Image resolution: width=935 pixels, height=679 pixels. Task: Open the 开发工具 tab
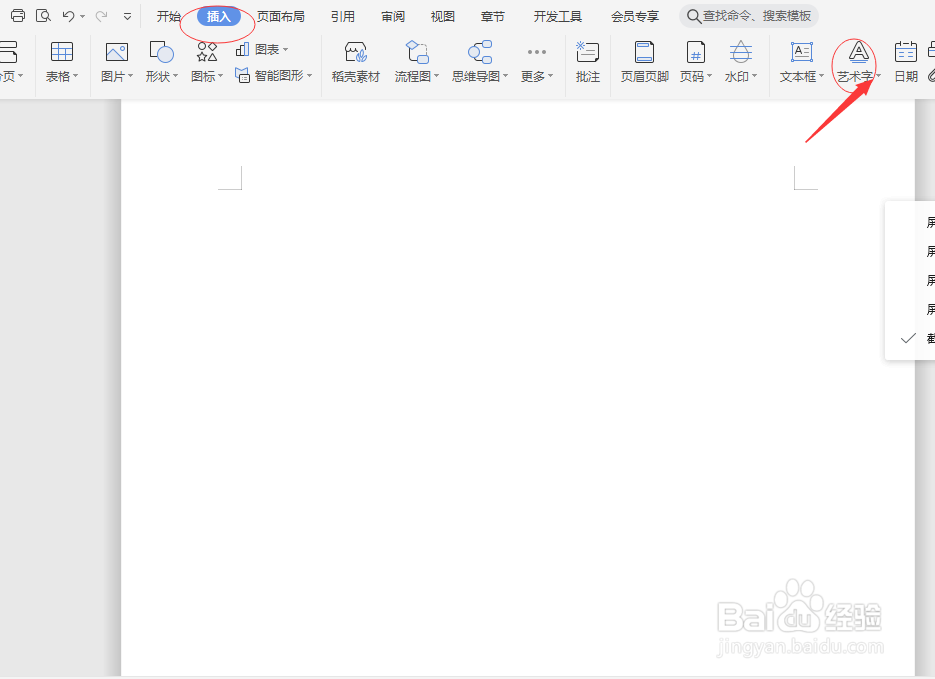[x=558, y=17]
